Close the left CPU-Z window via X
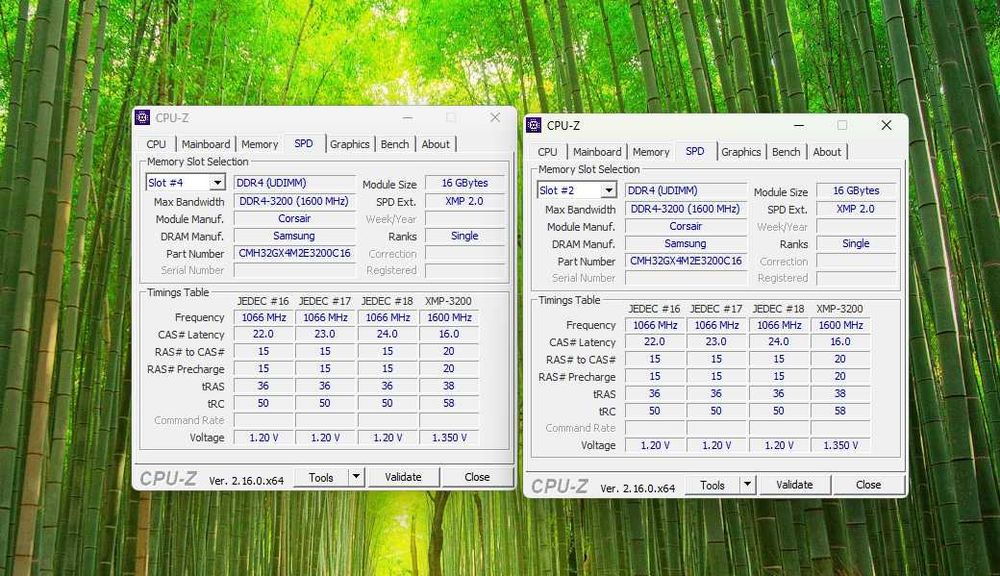This screenshot has height=576, width=1000. point(495,117)
